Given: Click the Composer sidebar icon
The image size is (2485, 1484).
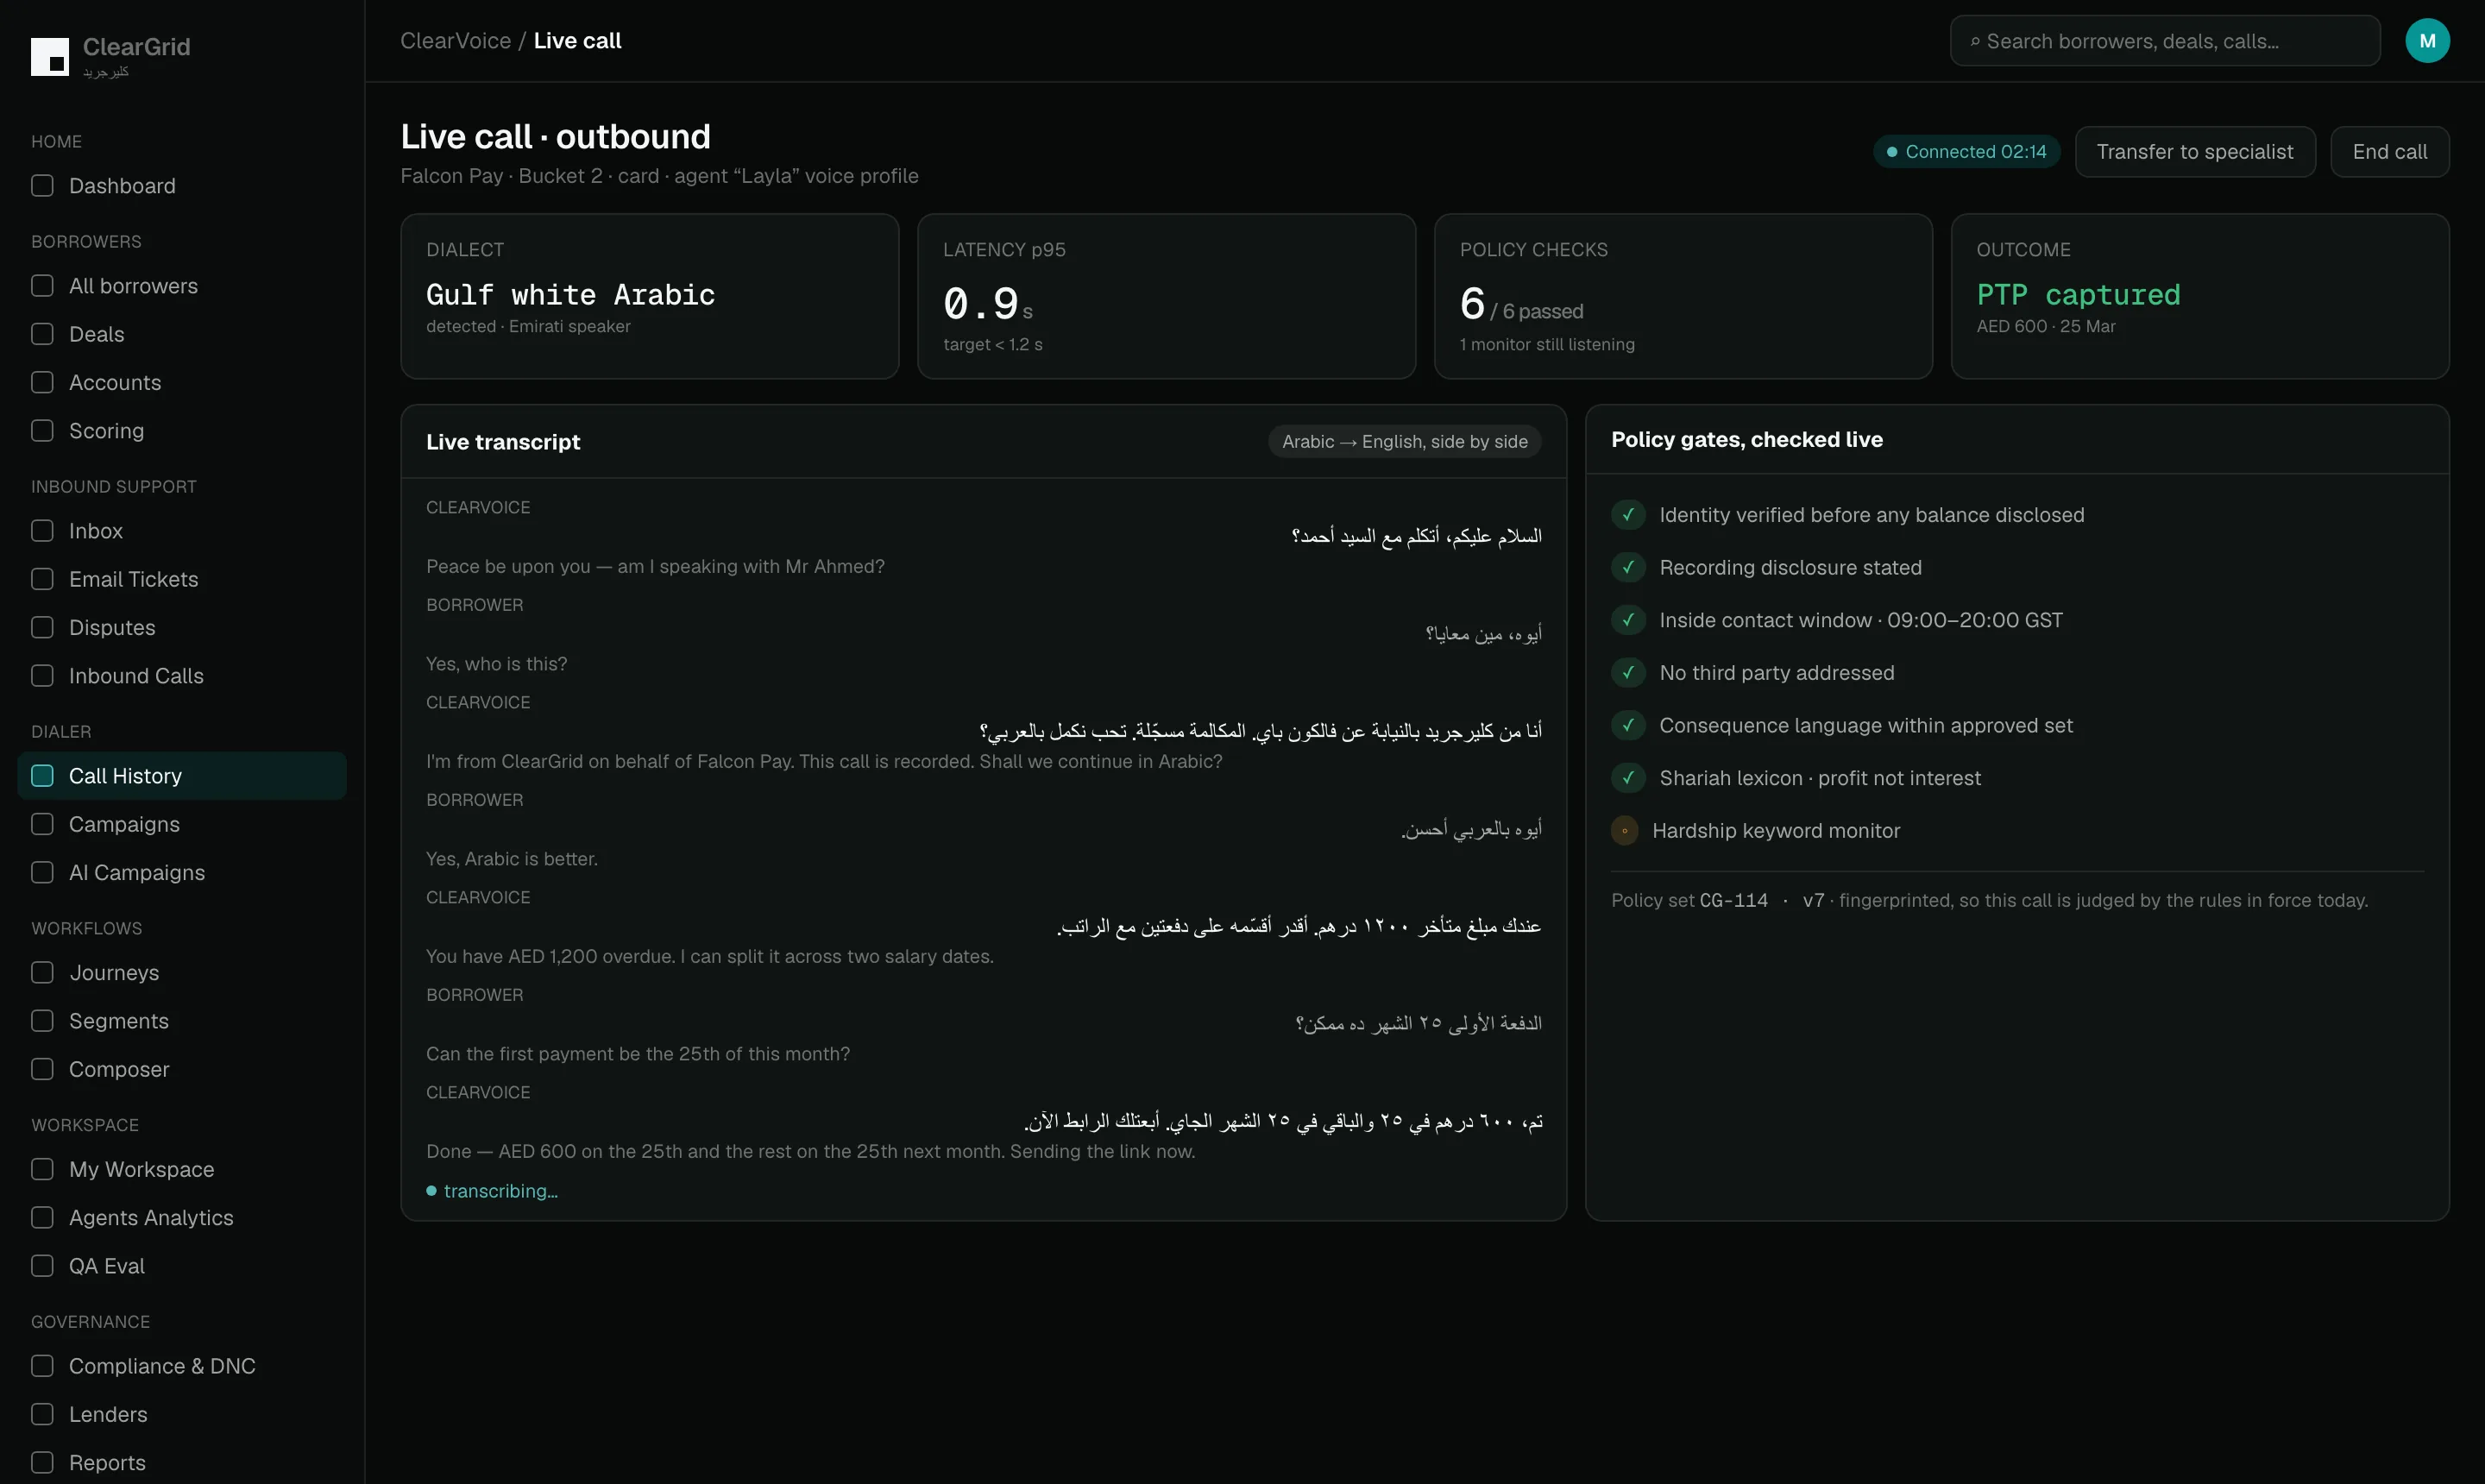Looking at the screenshot, I should coord(42,1069).
